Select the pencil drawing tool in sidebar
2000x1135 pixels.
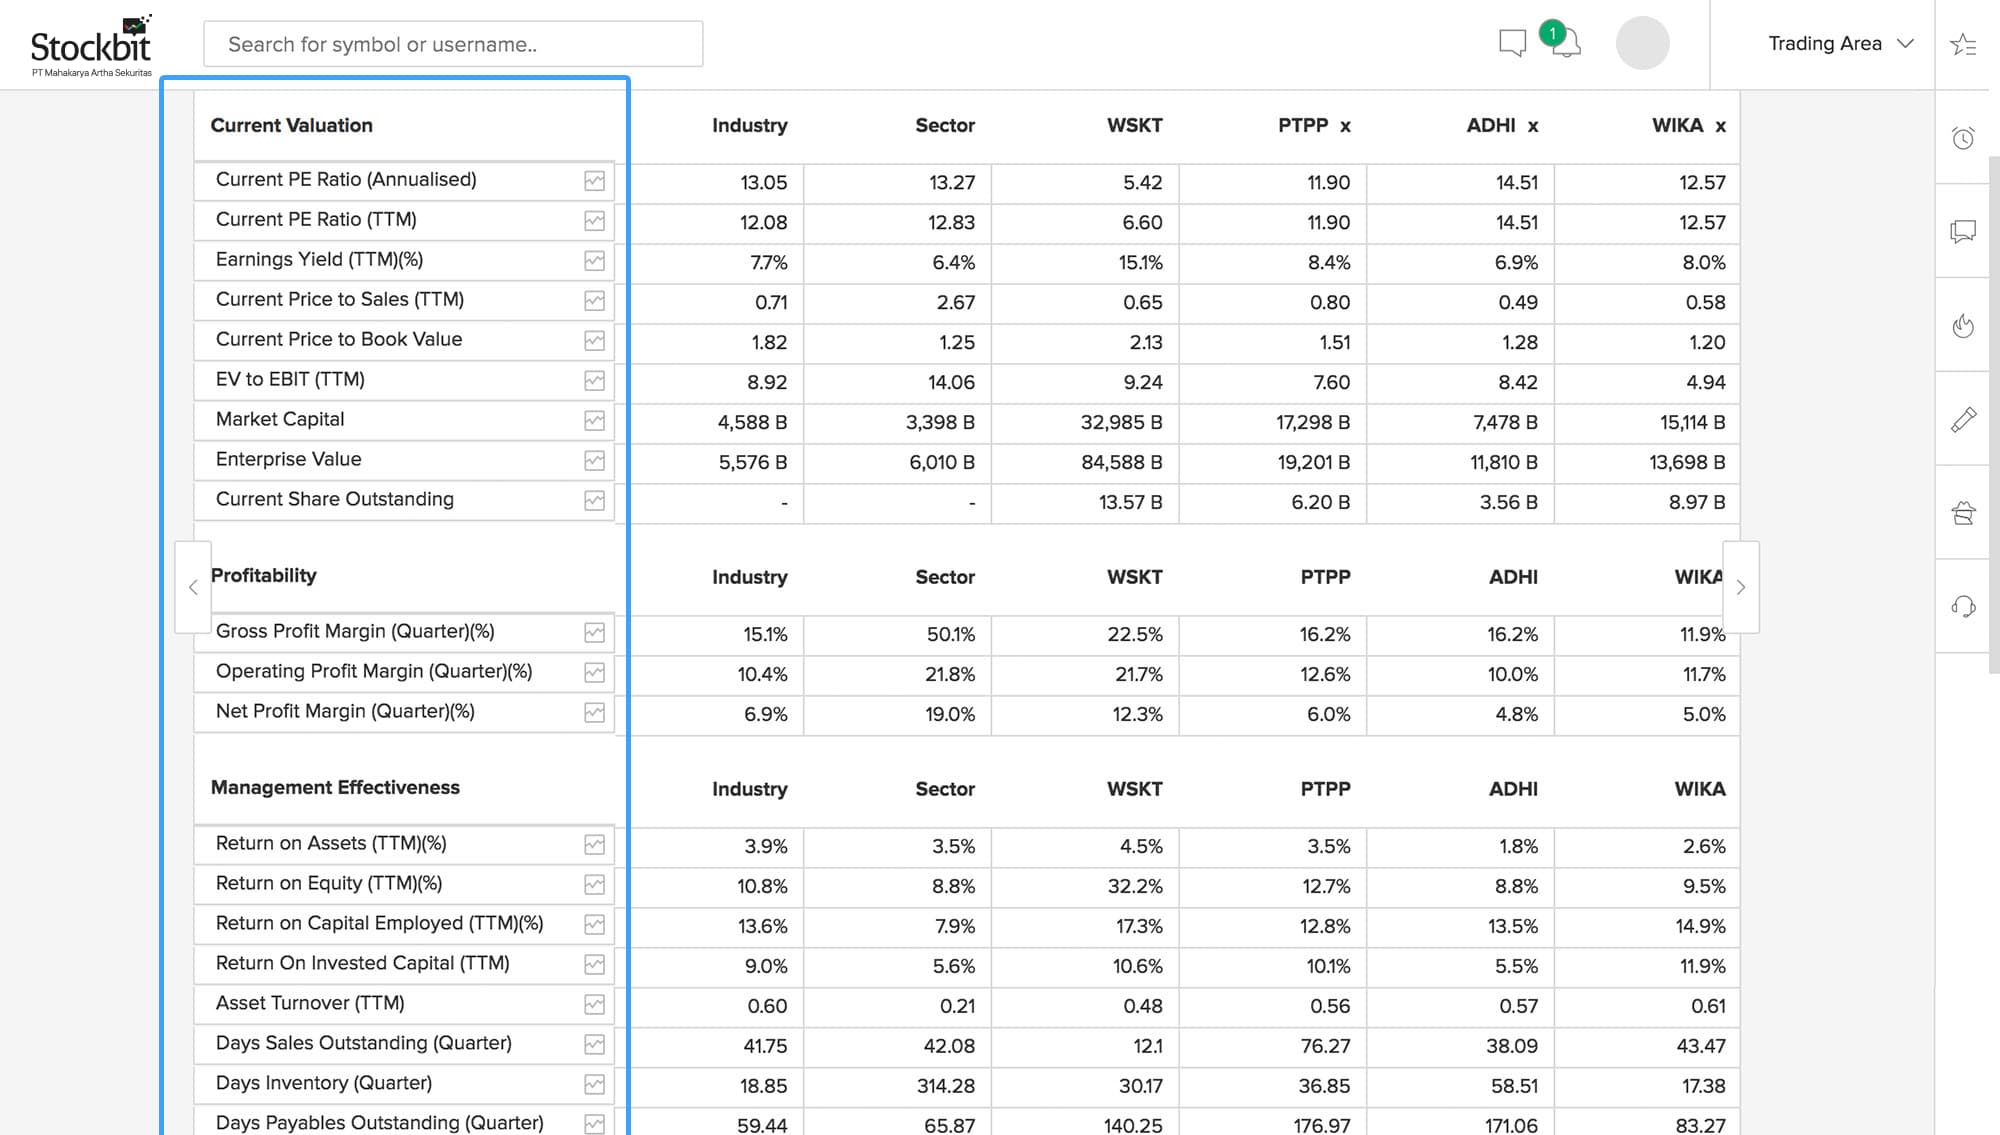1963,420
